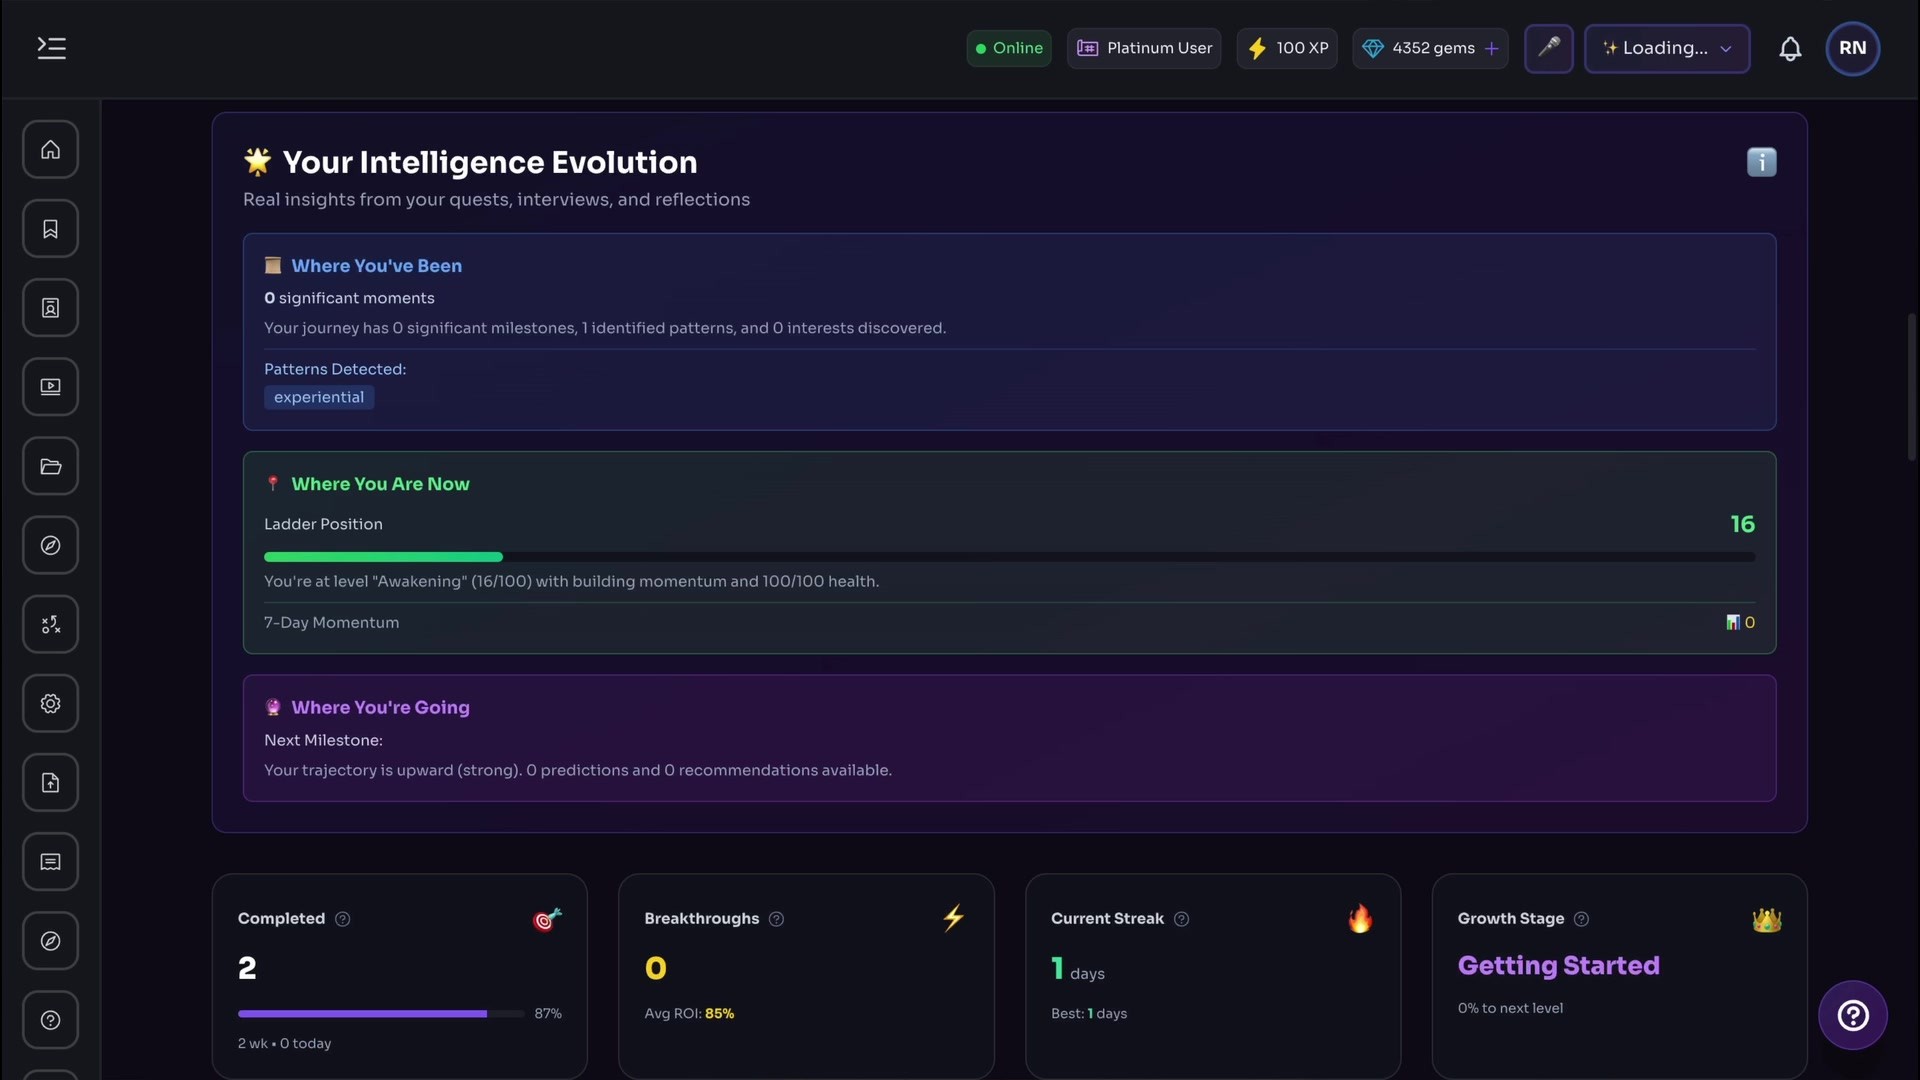The height and width of the screenshot is (1080, 1920).
Task: Open the notifications bell
Action: pyautogui.click(x=1790, y=48)
